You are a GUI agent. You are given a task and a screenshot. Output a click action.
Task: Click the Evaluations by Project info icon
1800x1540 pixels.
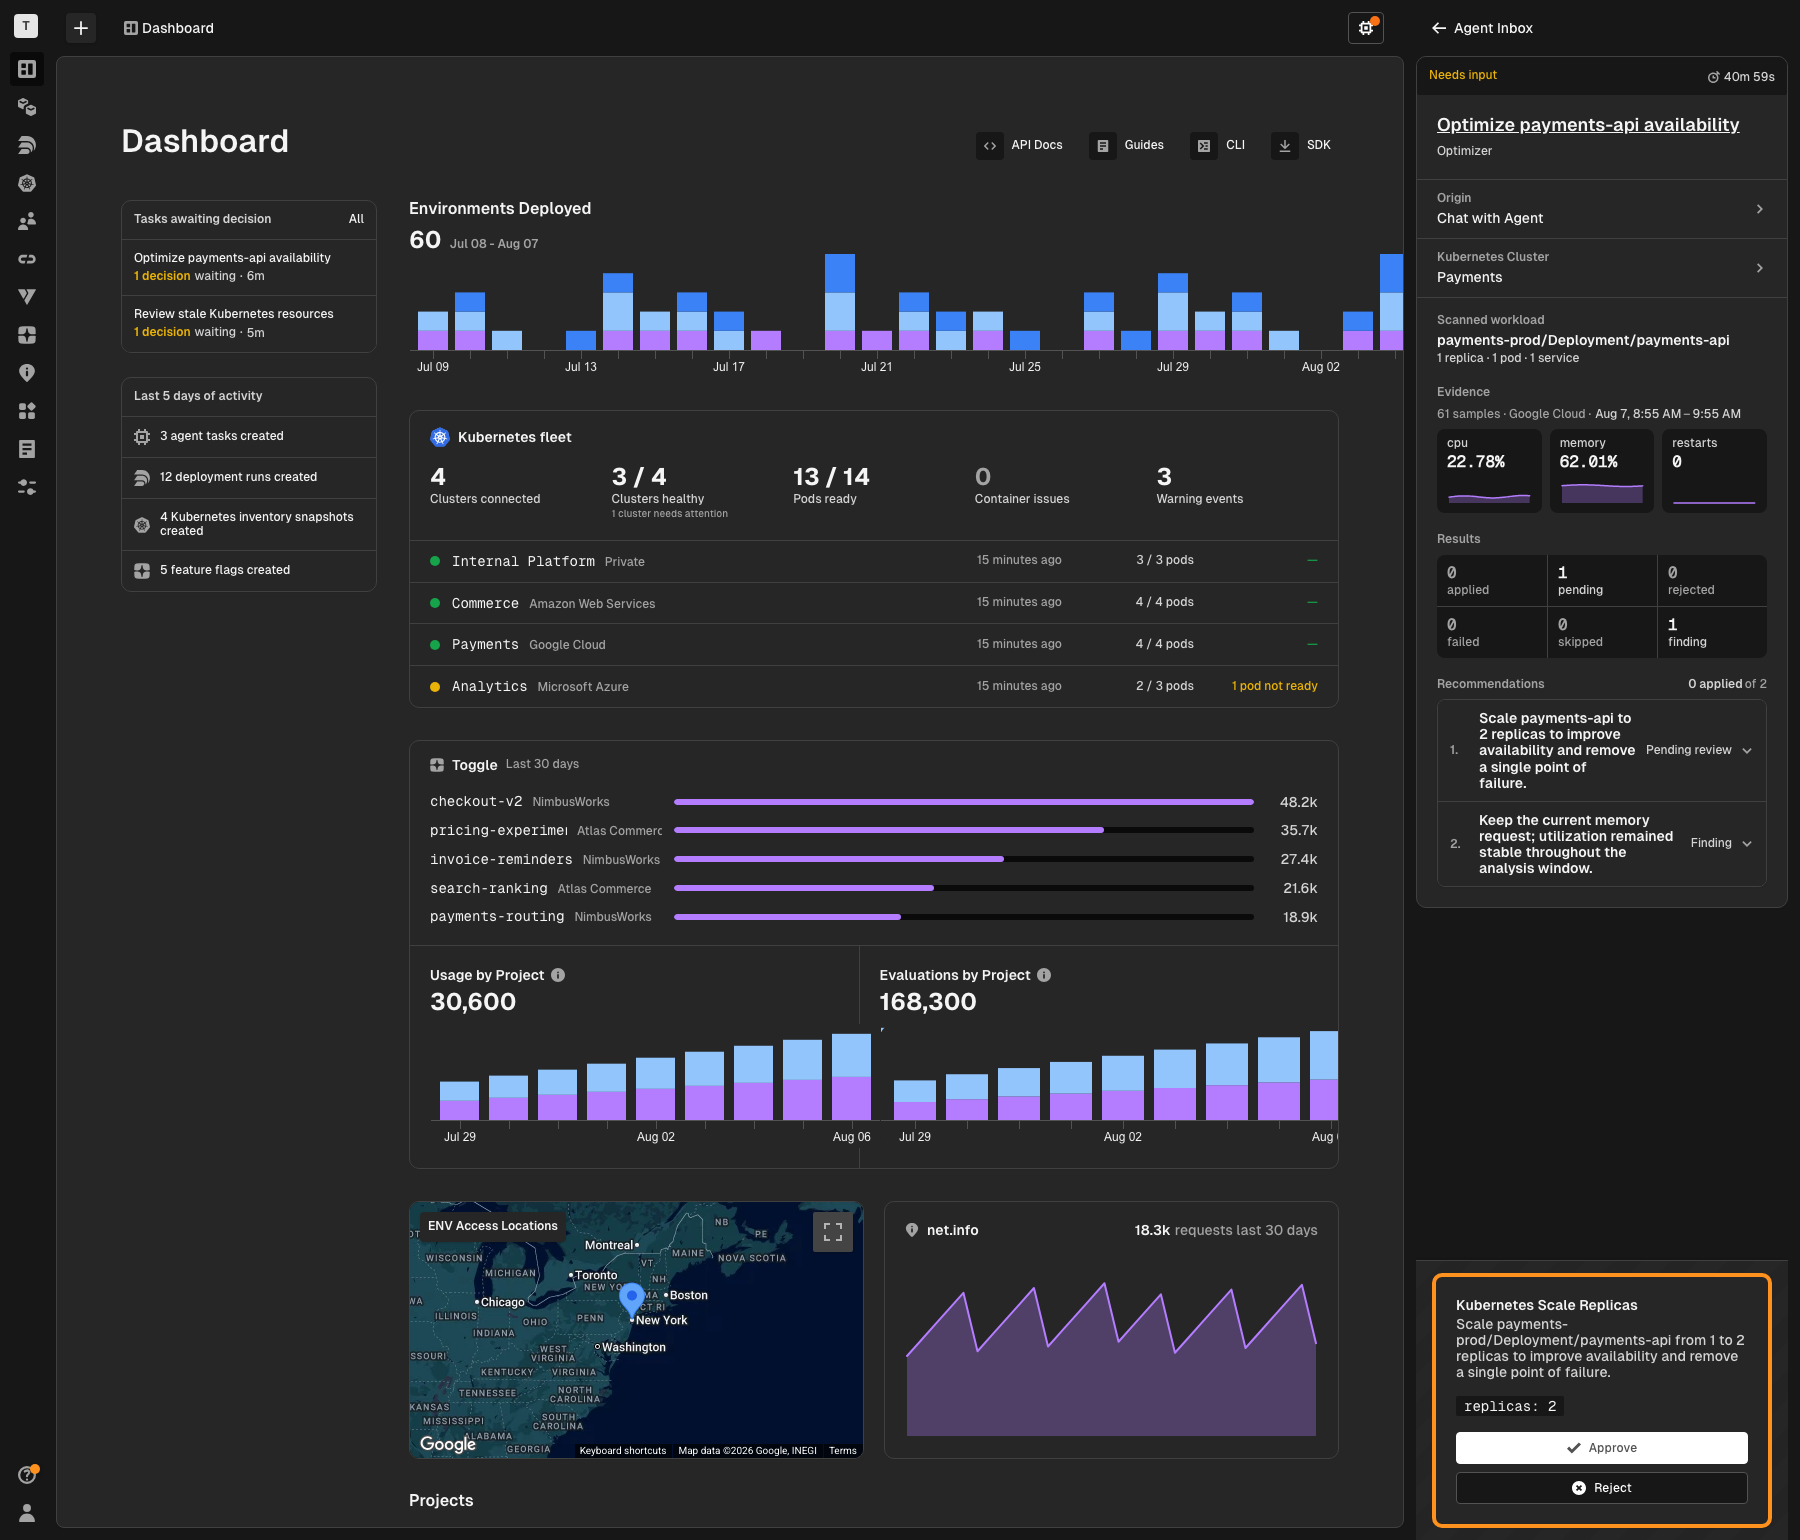coord(1044,975)
